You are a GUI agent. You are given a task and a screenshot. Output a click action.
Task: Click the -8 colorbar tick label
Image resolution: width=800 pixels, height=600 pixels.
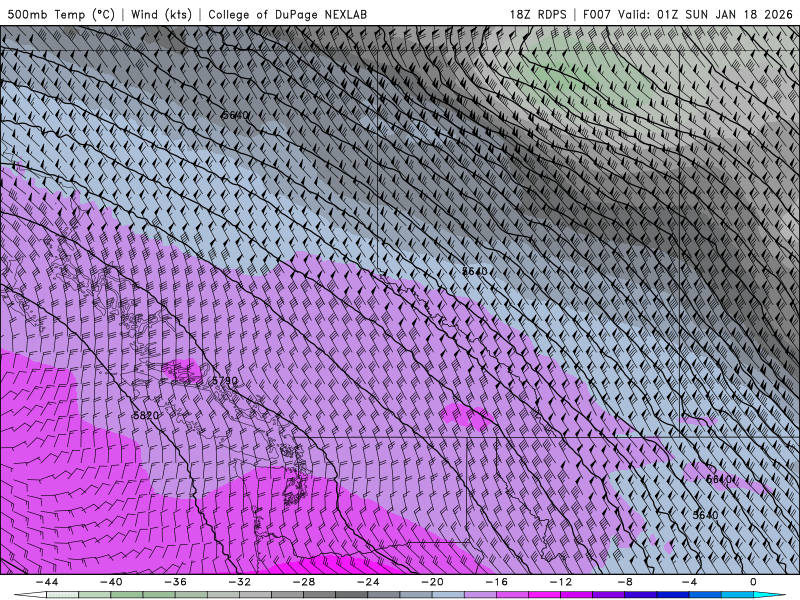[x=626, y=582]
